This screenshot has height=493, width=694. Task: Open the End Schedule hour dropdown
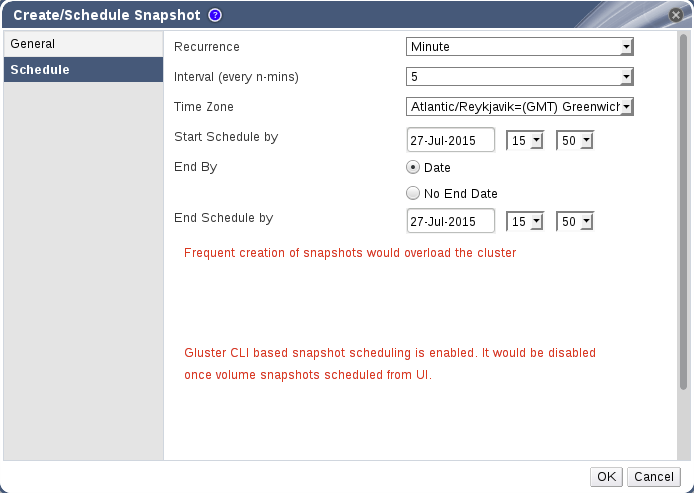click(x=524, y=221)
